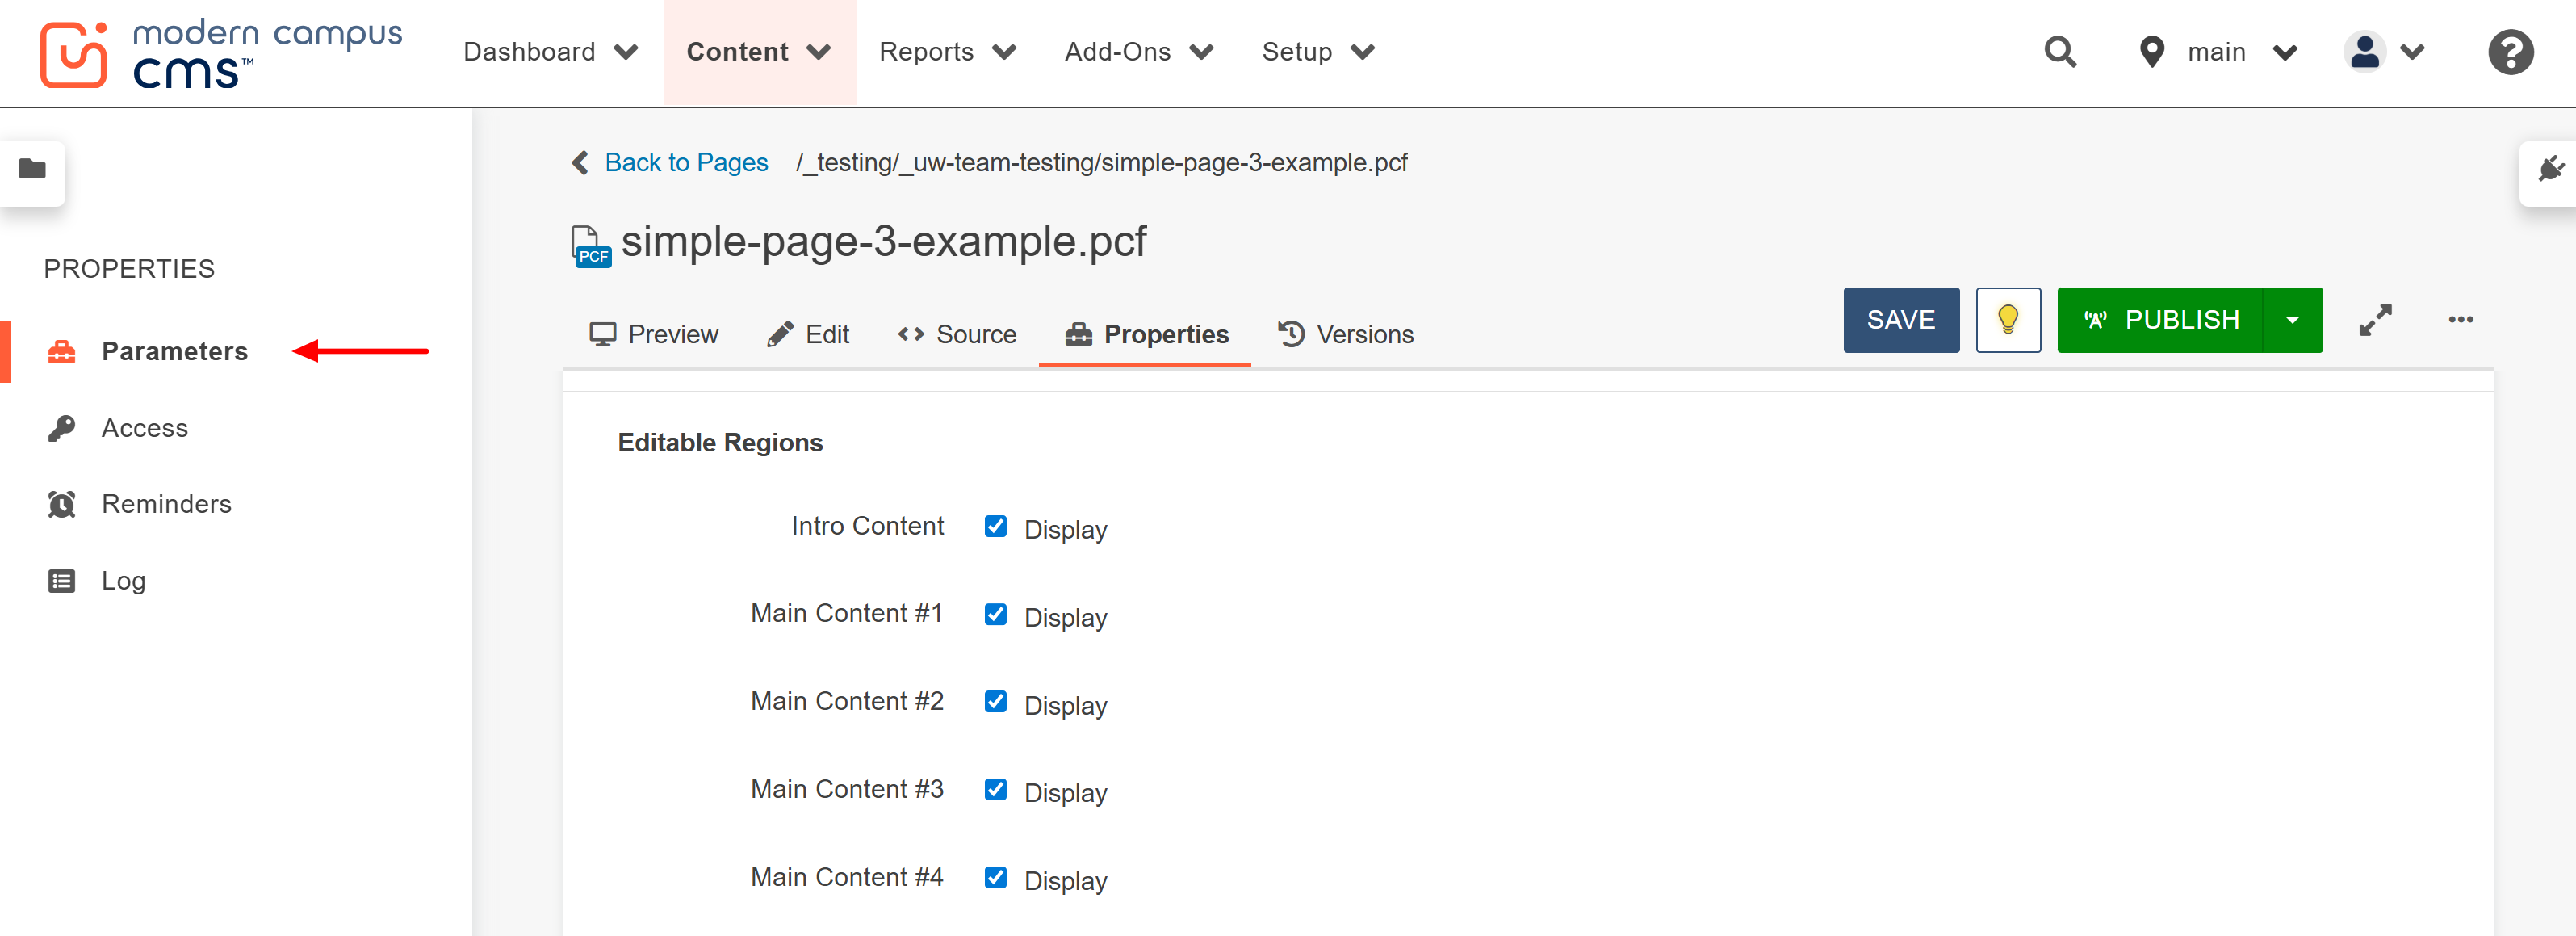2576x936 pixels.
Task: Uncheck Display for Intro Content
Action: tap(995, 526)
